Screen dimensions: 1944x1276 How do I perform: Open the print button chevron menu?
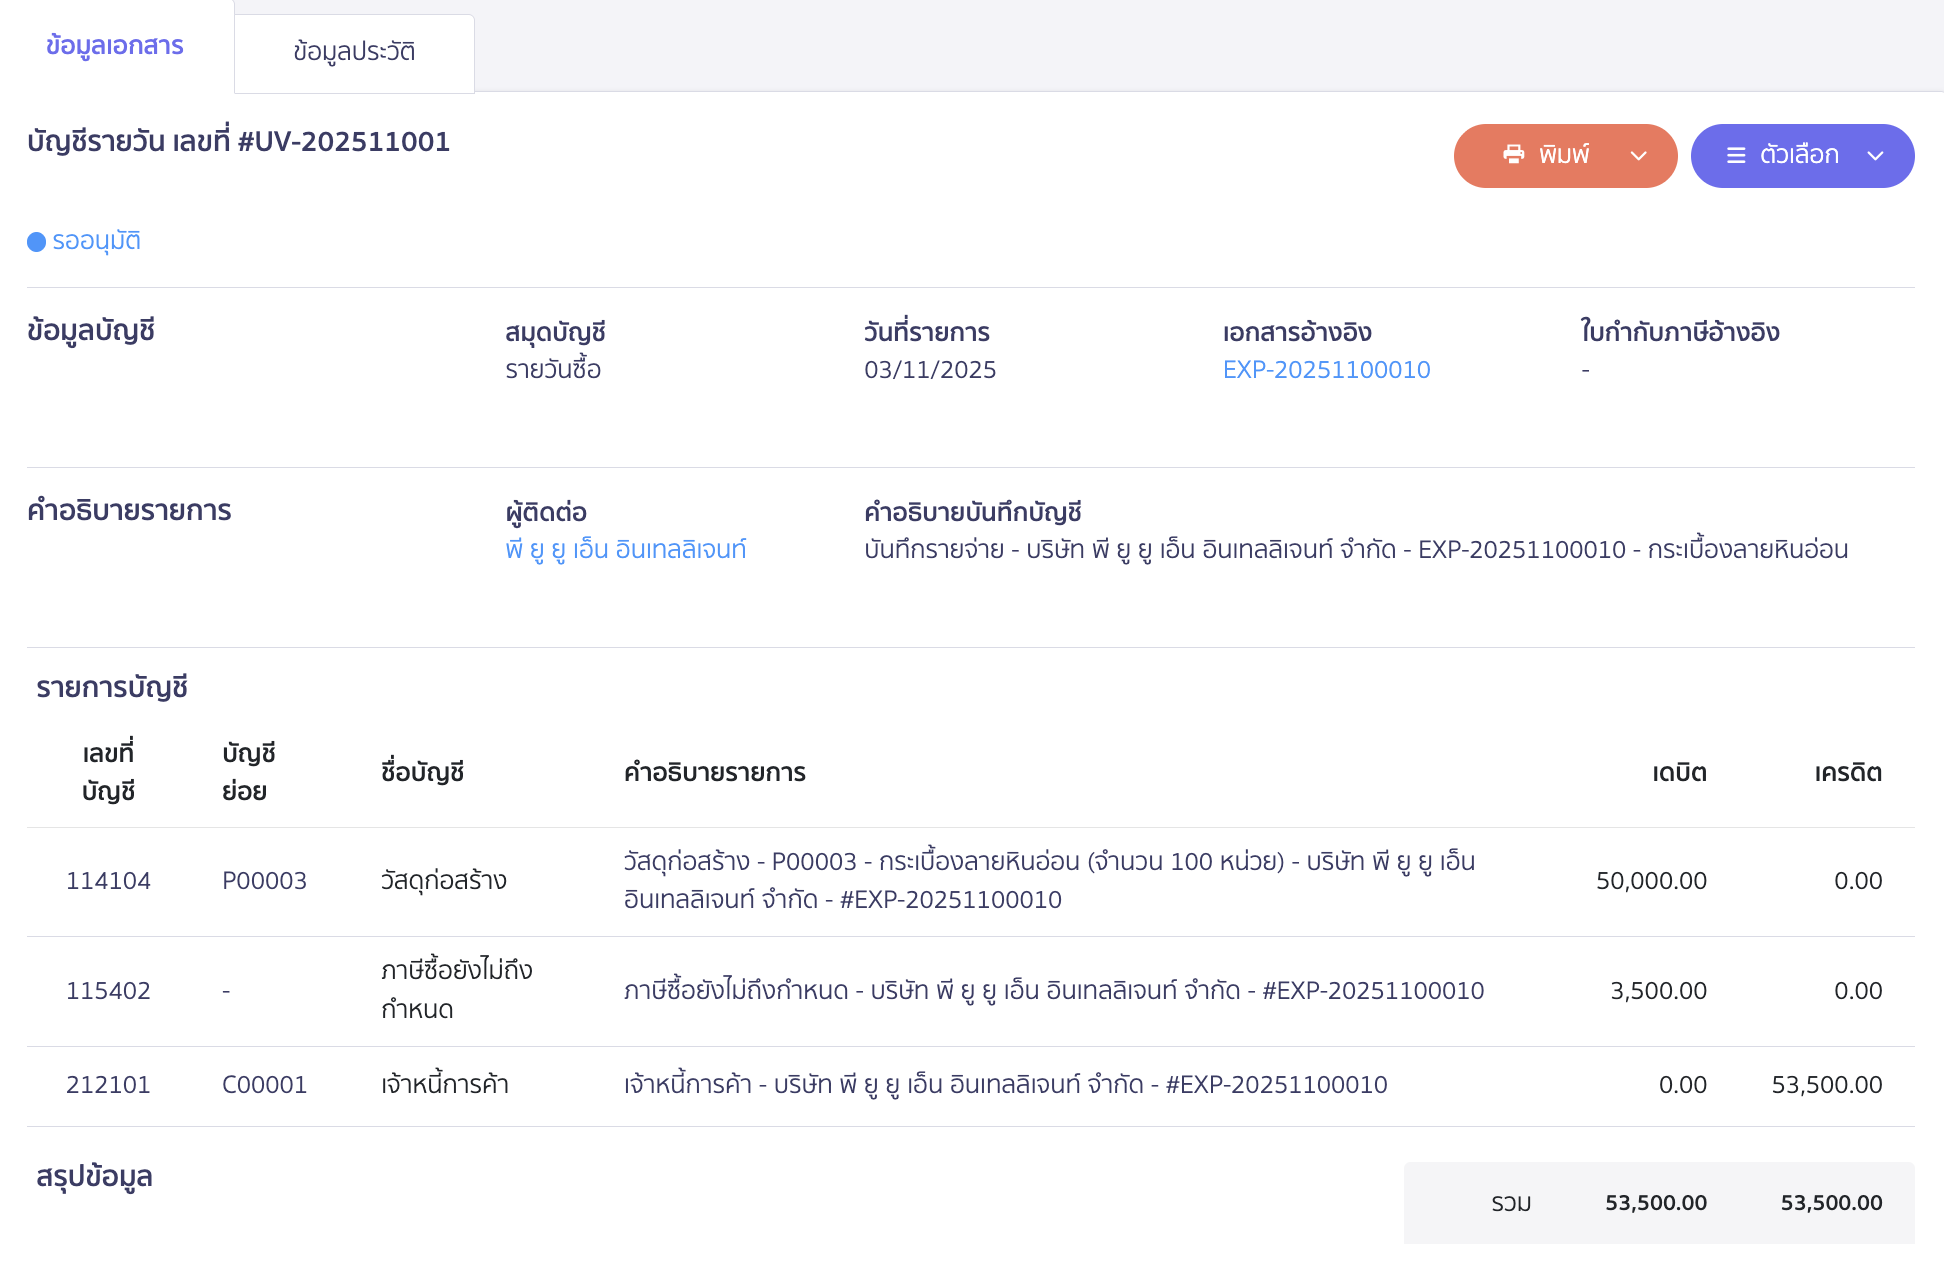coord(1639,155)
